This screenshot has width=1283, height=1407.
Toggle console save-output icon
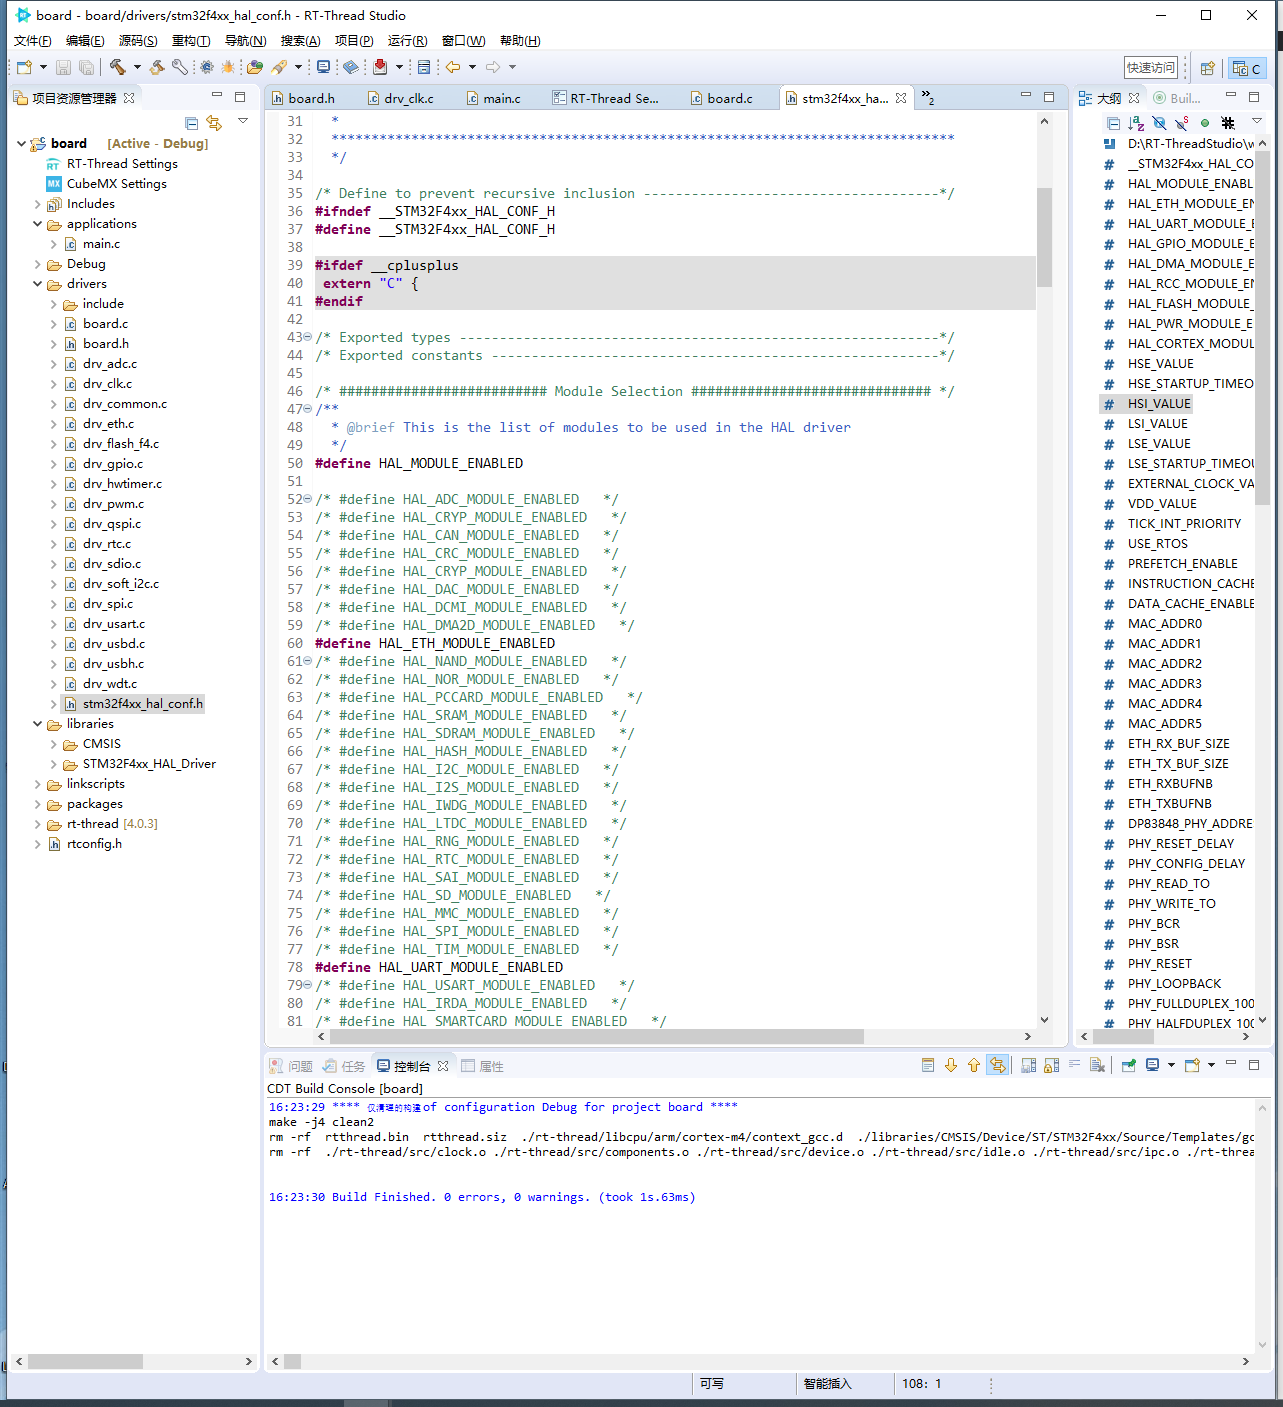pos(1028,1065)
